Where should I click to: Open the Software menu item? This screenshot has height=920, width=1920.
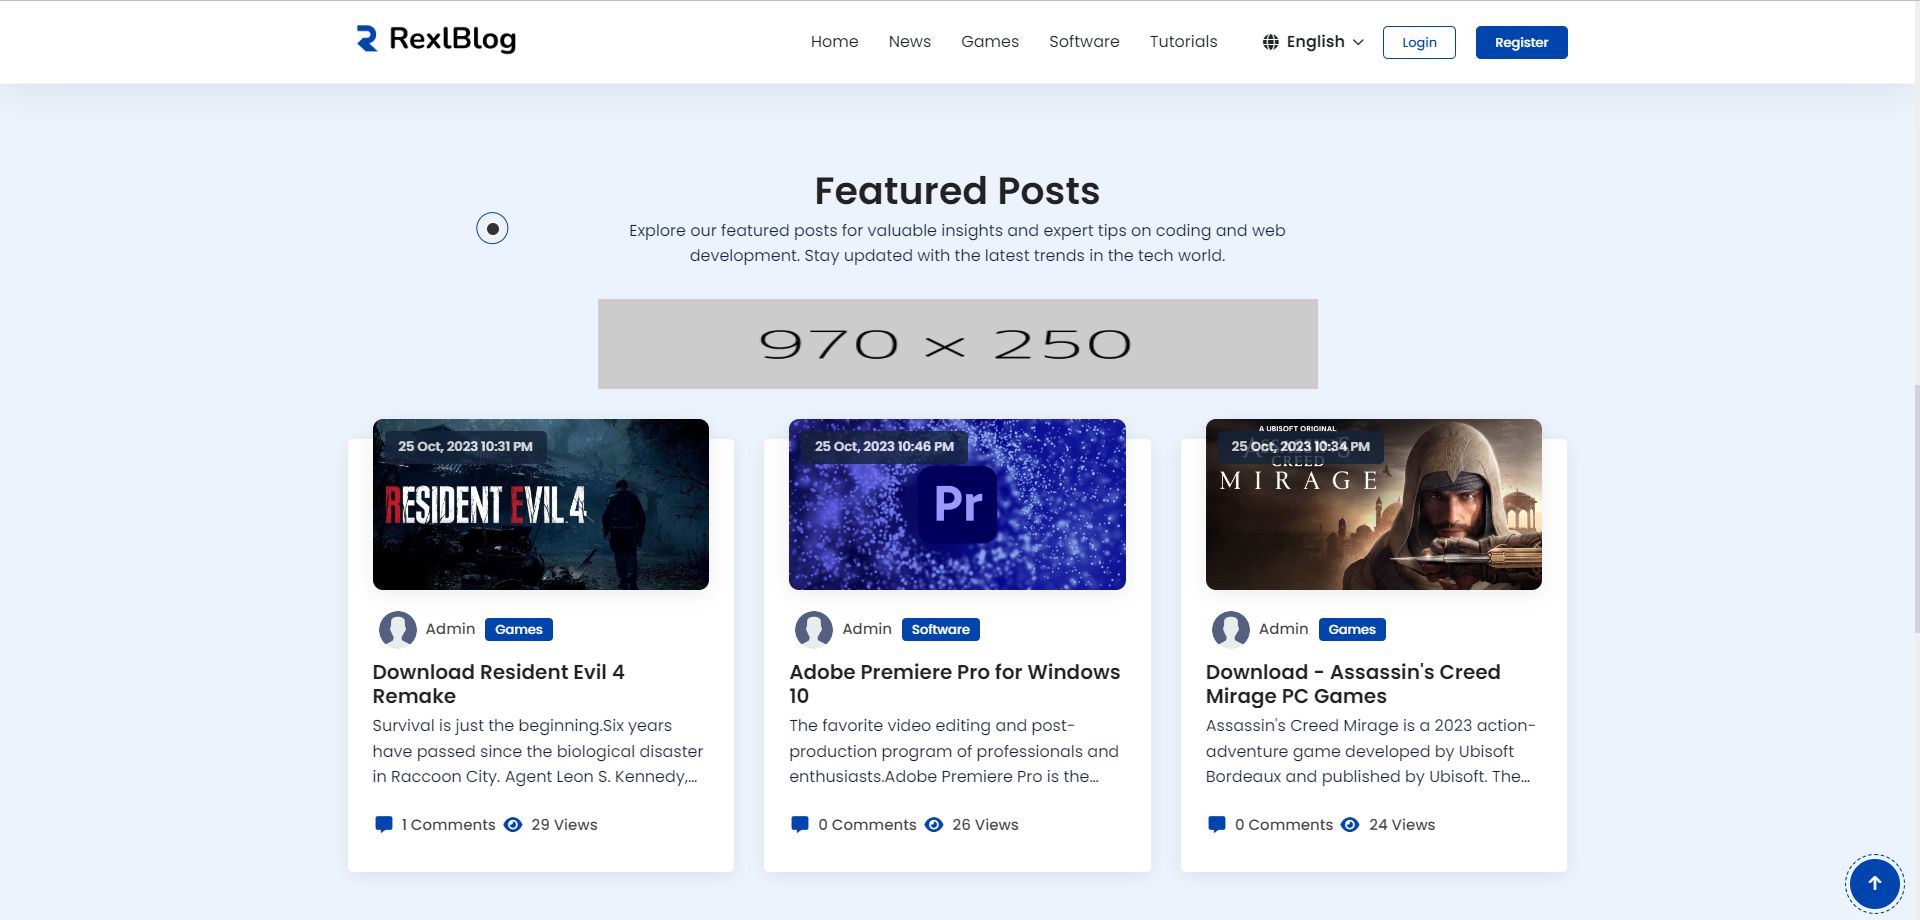(x=1084, y=42)
